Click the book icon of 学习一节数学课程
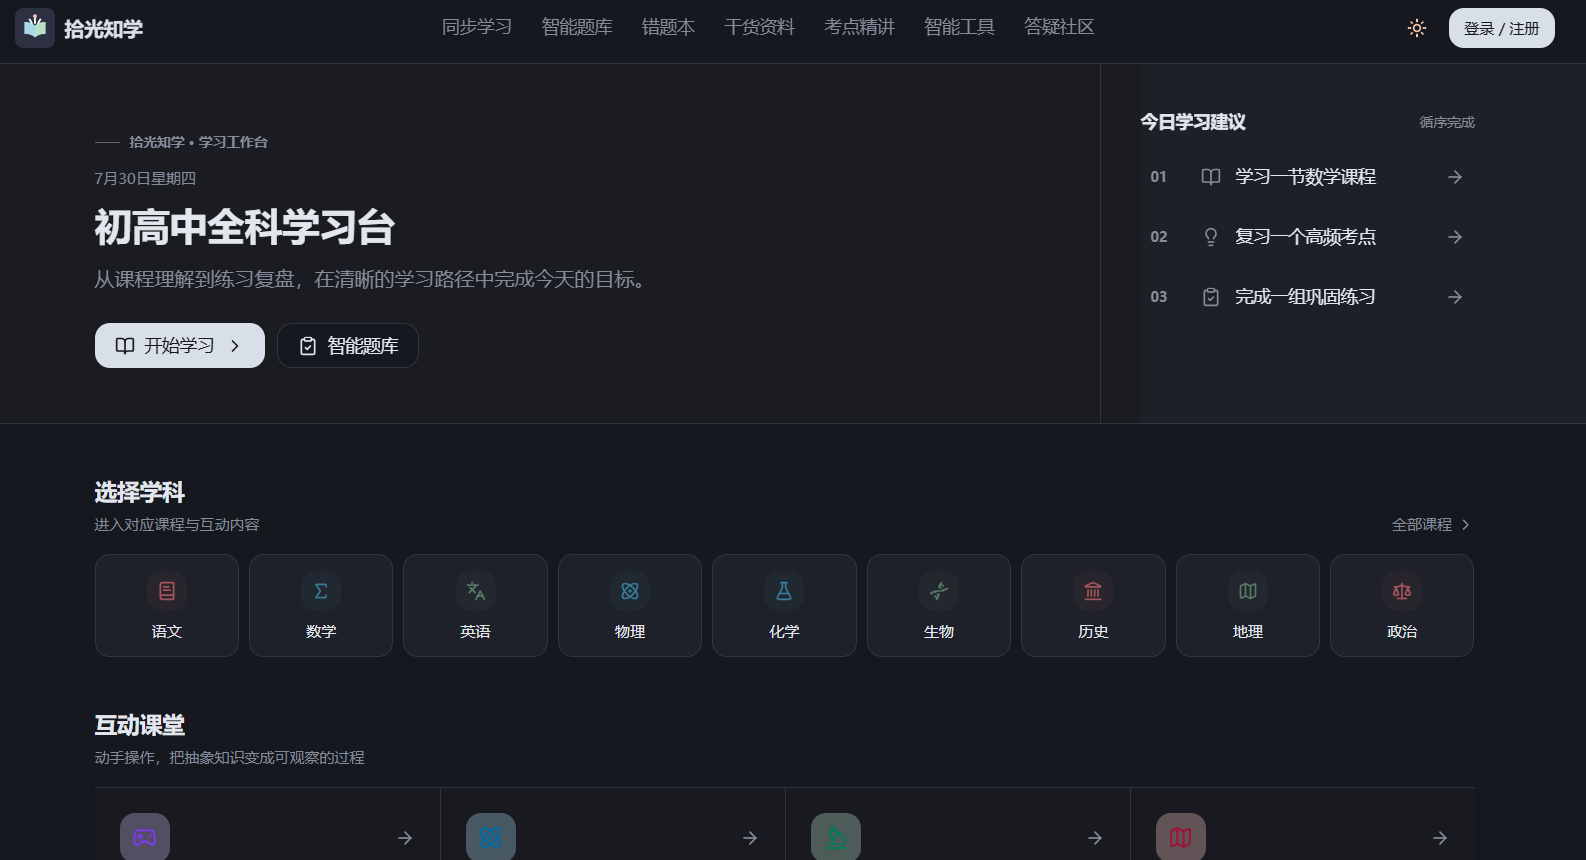1586x860 pixels. tap(1211, 177)
